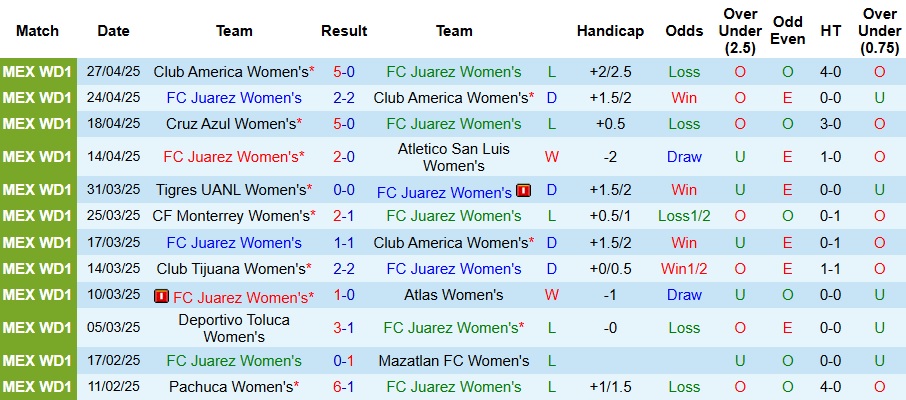906x400 pixels.
Task: Select Deportivo Toluca Women's team
Action: 234,328
